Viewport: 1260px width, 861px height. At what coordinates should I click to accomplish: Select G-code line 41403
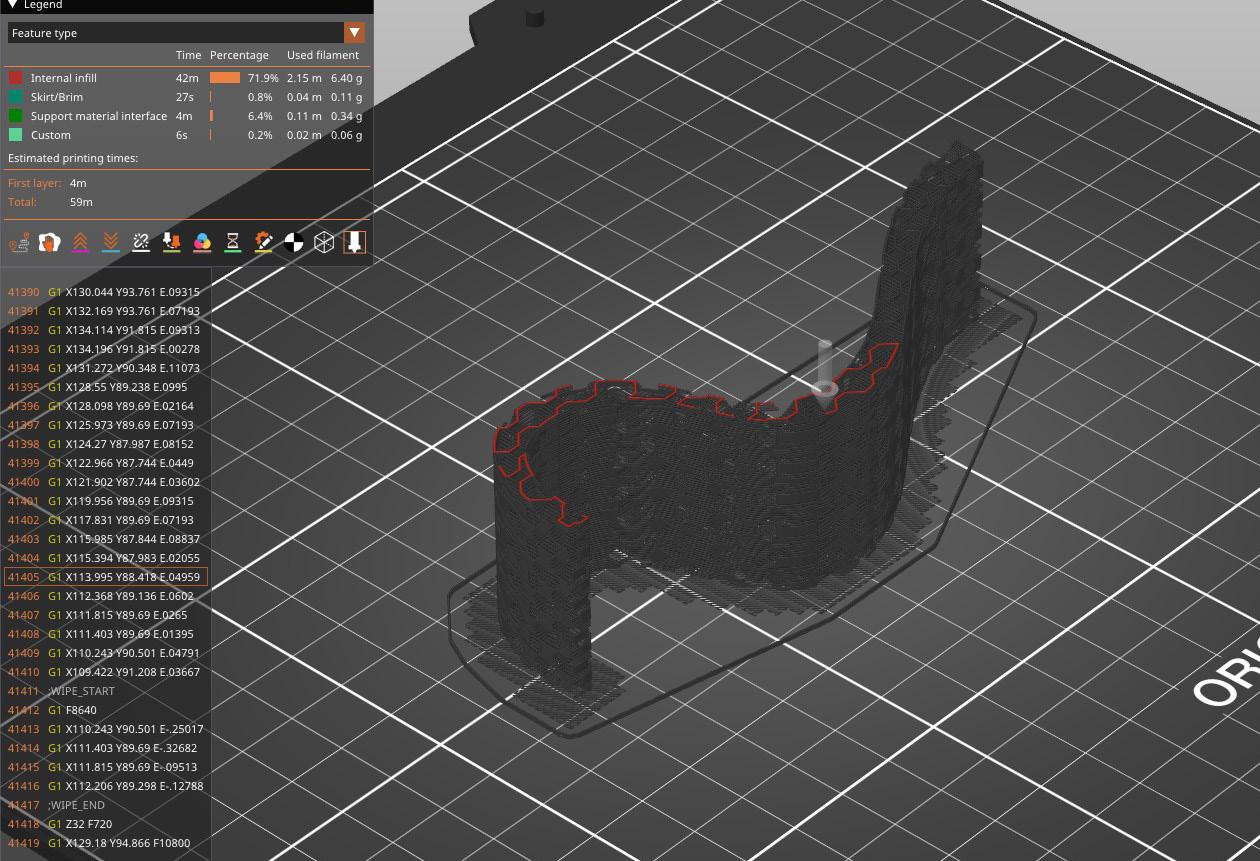[x=105, y=539]
